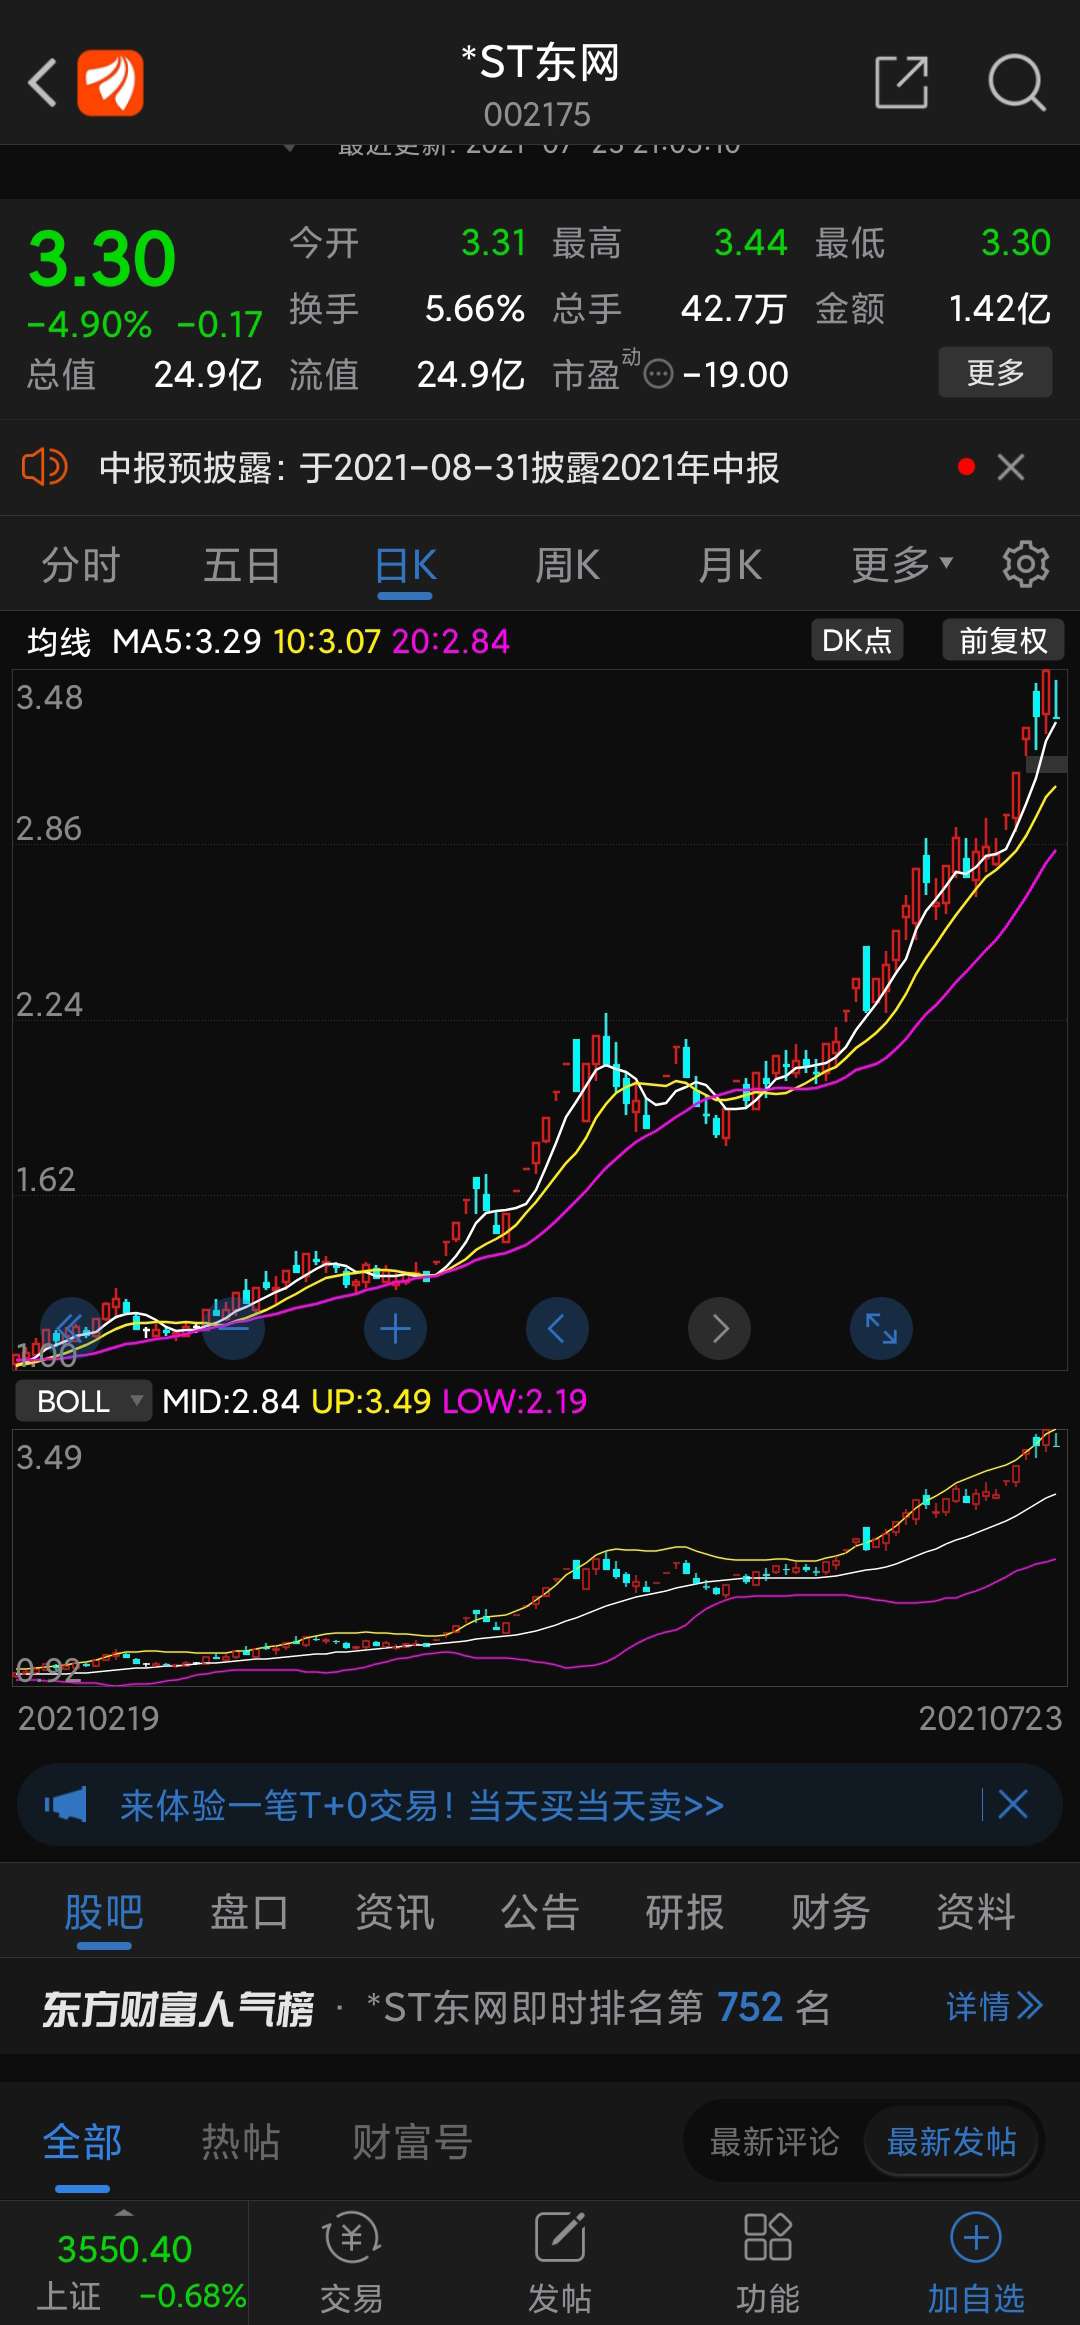1080x2325 pixels.
Task: Open stock search magnifier
Action: tap(1017, 82)
